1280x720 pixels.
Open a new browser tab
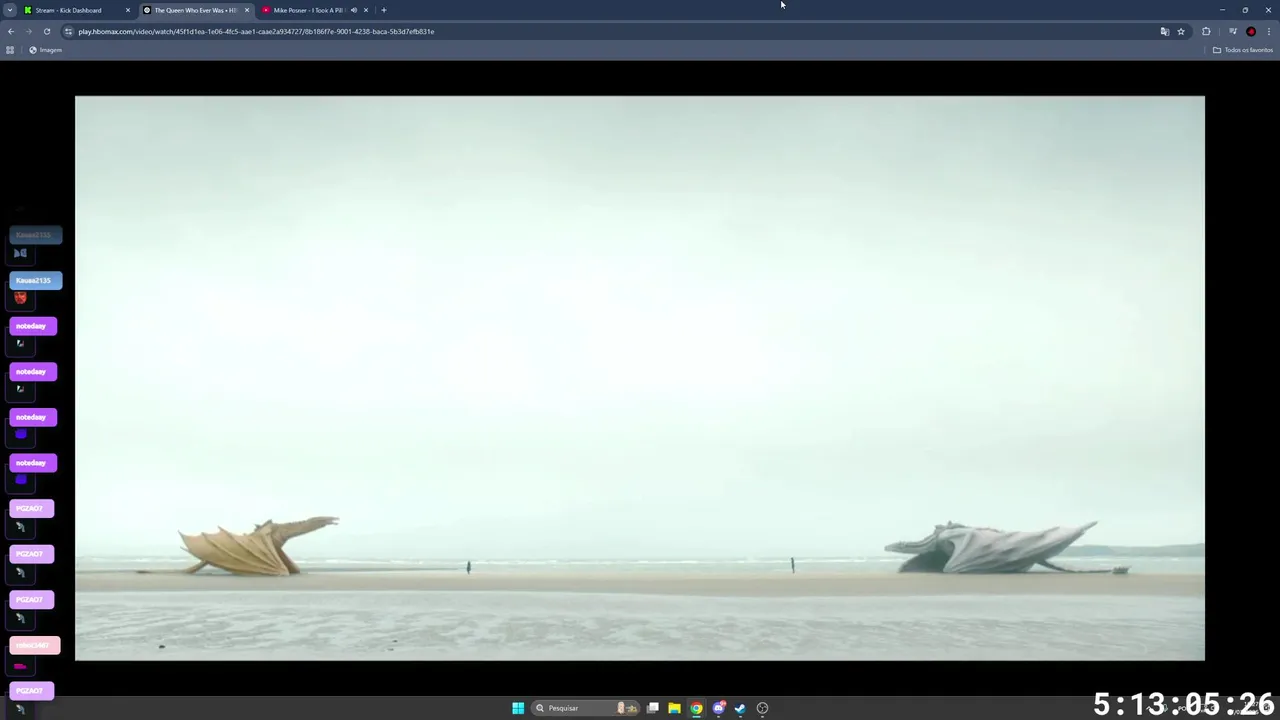(x=384, y=10)
